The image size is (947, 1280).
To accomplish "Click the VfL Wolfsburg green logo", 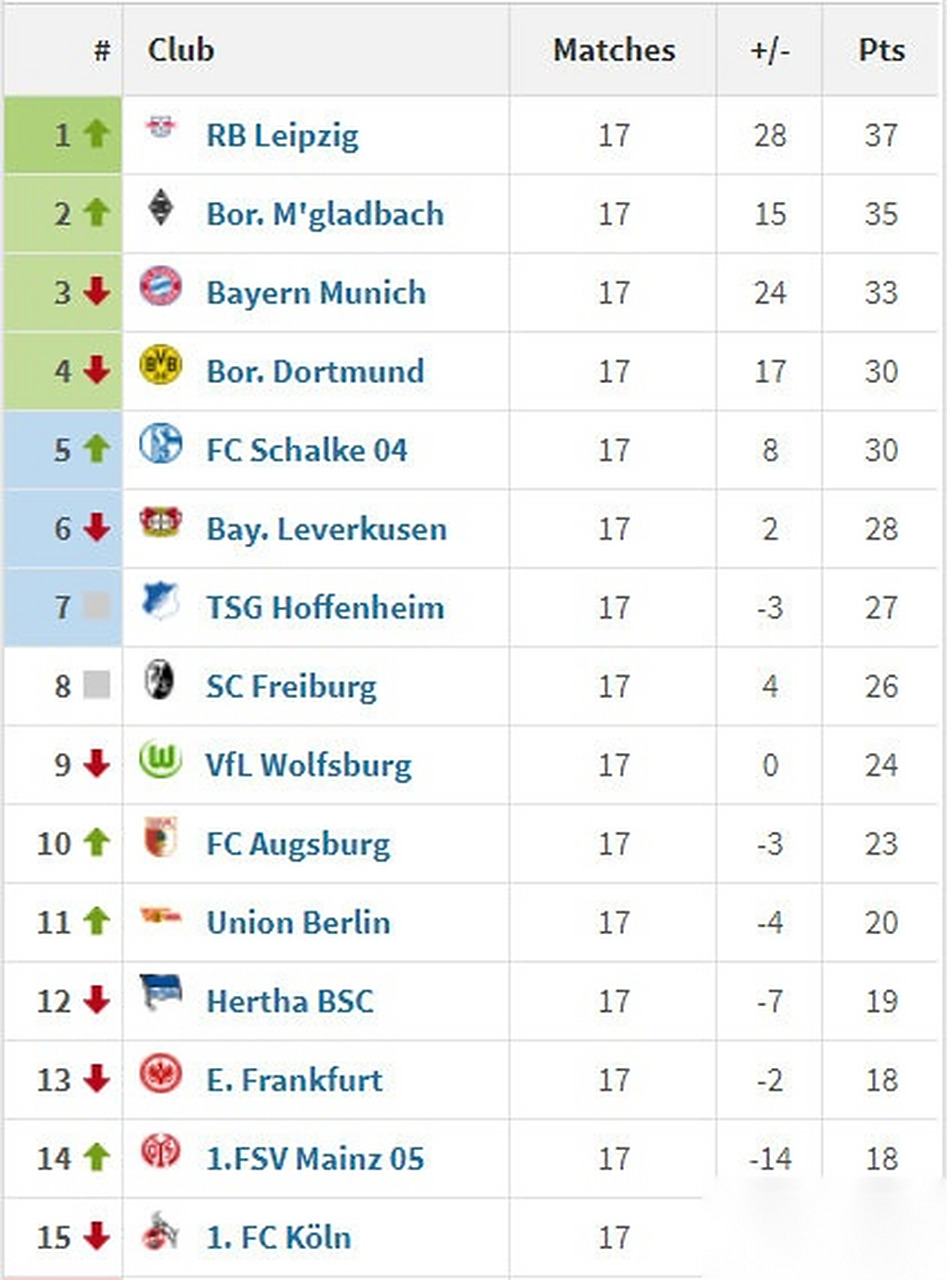I will [160, 760].
